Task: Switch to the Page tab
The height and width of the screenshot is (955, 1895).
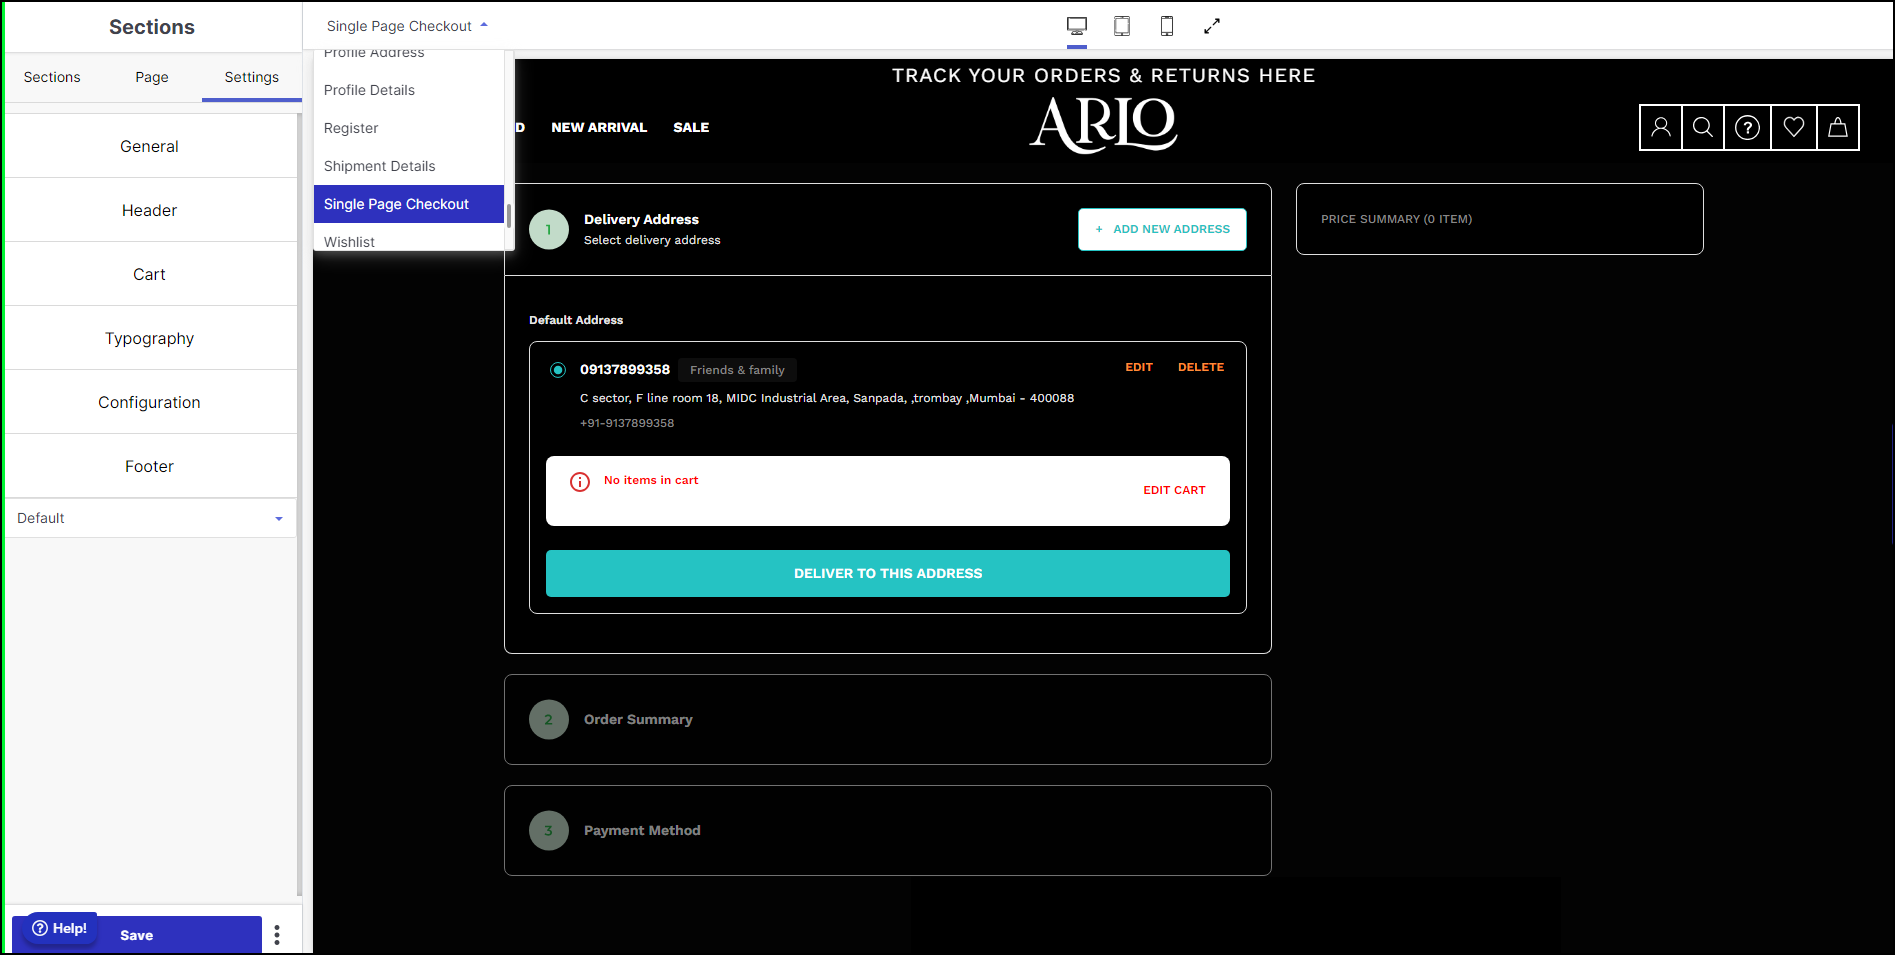Action: [152, 77]
